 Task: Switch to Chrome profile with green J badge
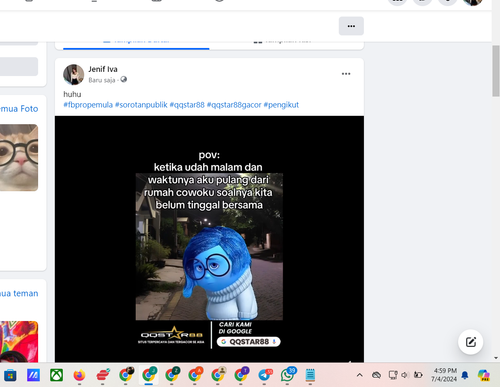(x=149, y=375)
